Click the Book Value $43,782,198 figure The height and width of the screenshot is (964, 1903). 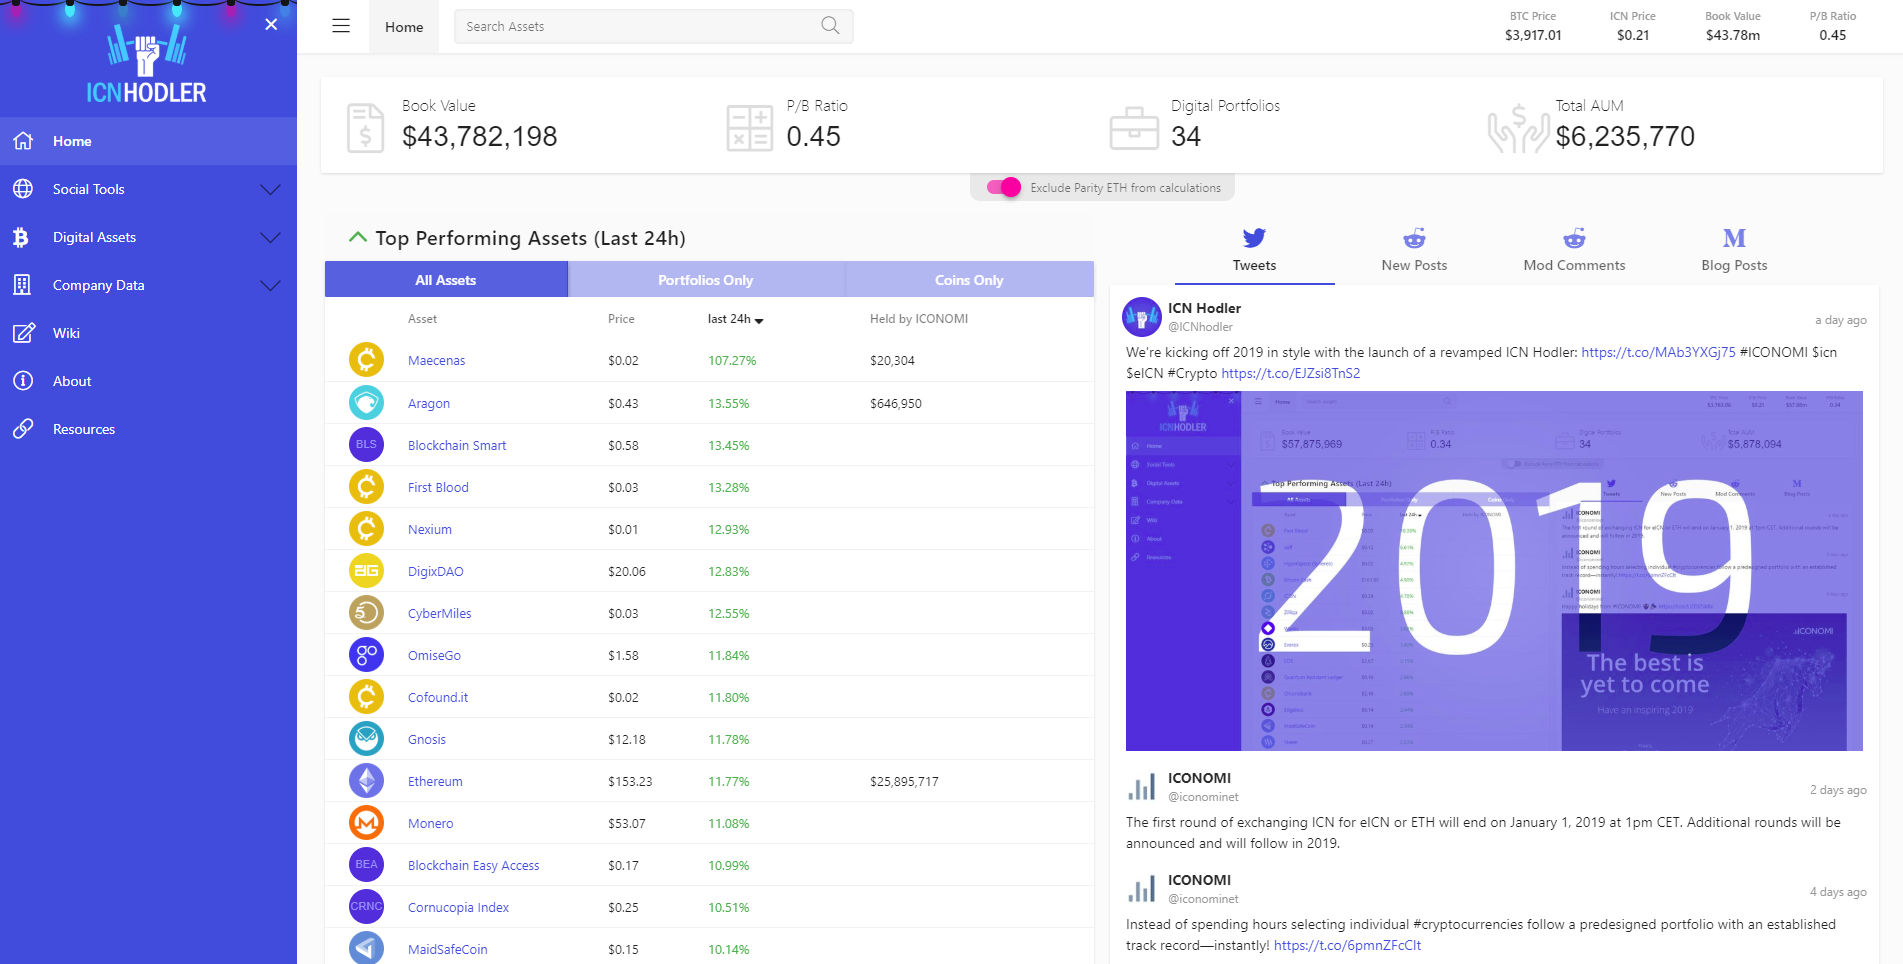coord(480,136)
